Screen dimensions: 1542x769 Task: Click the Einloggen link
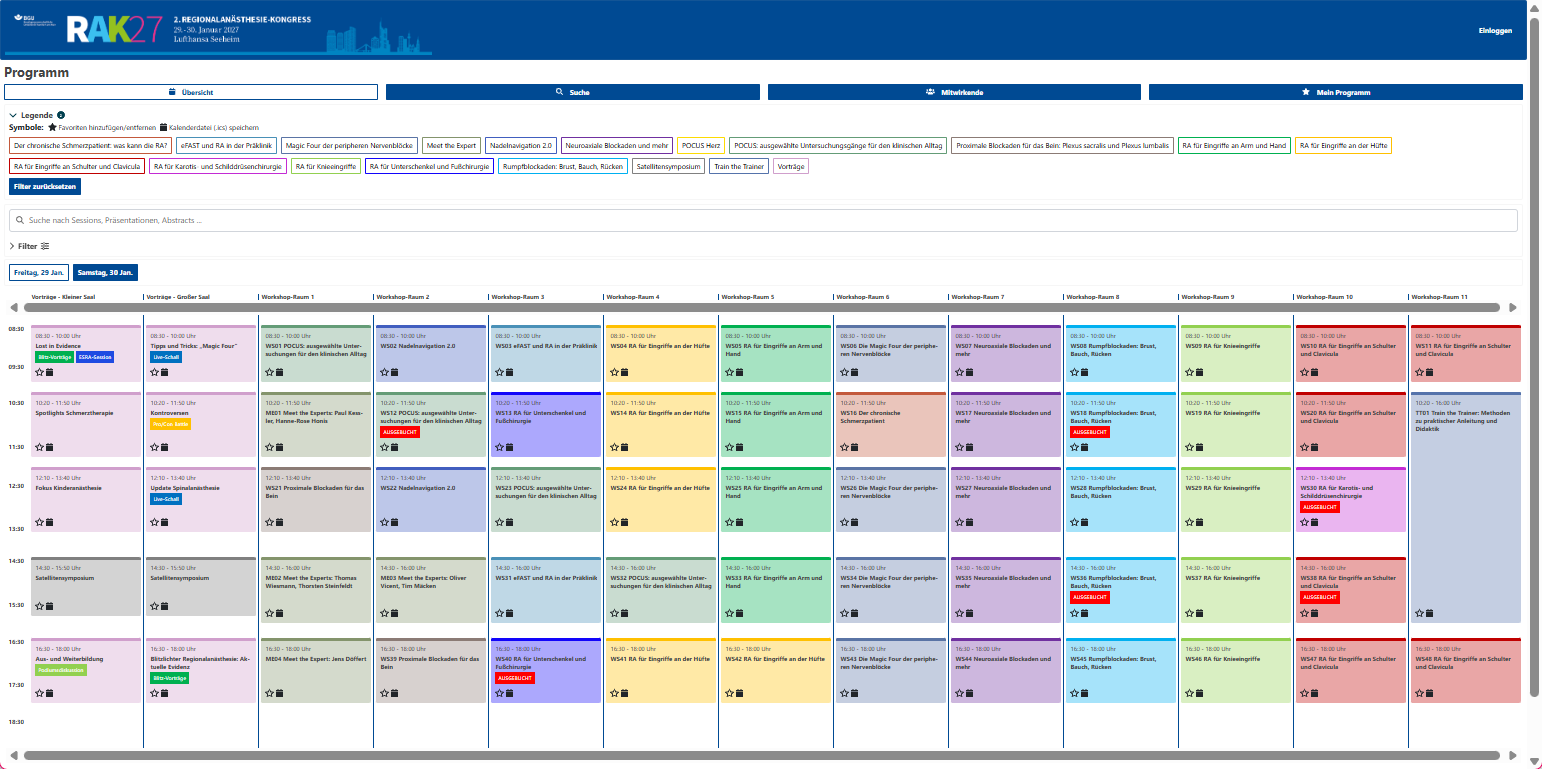click(x=1495, y=31)
